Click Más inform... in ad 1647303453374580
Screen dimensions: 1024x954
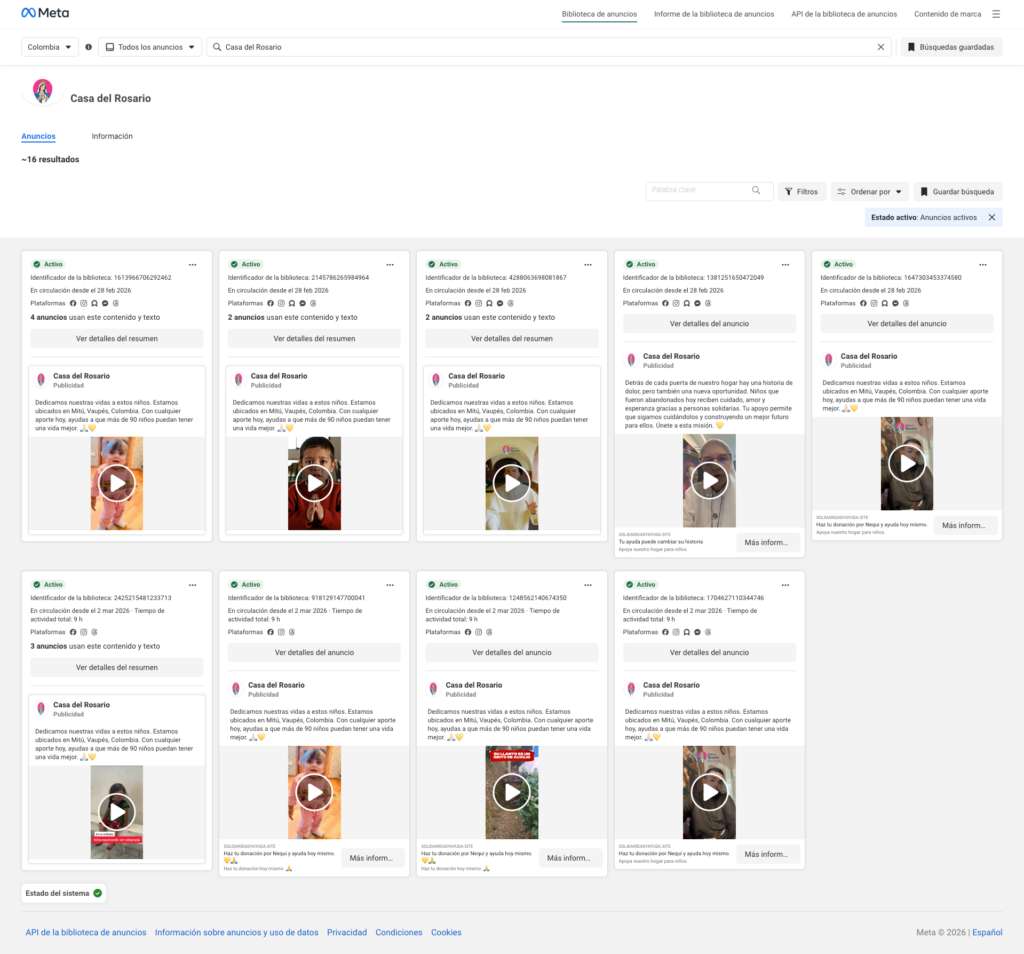click(x=965, y=525)
